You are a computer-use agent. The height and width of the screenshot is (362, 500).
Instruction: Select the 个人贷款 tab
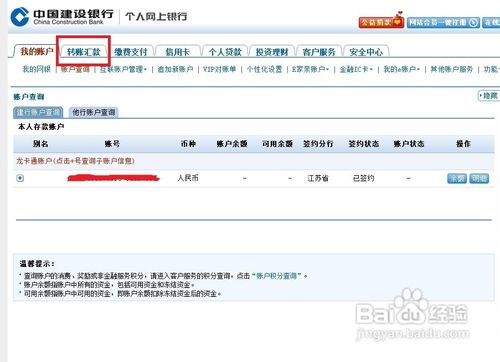(x=225, y=52)
